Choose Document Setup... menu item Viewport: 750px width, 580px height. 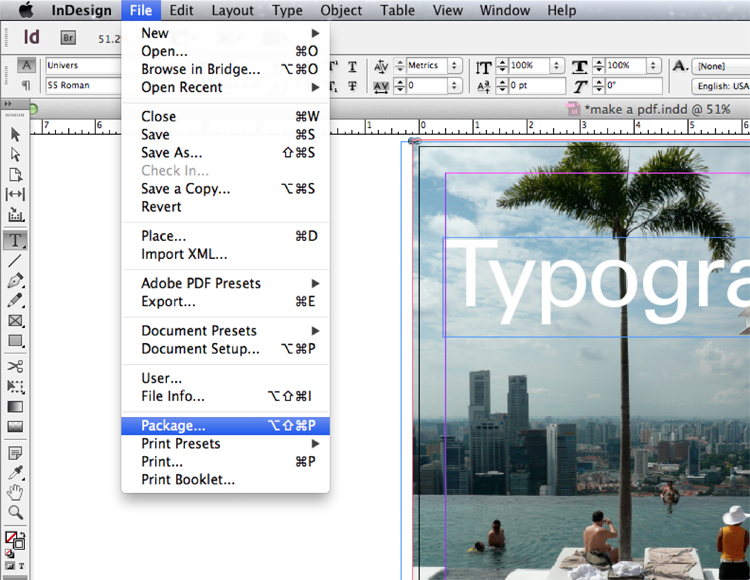(225, 349)
